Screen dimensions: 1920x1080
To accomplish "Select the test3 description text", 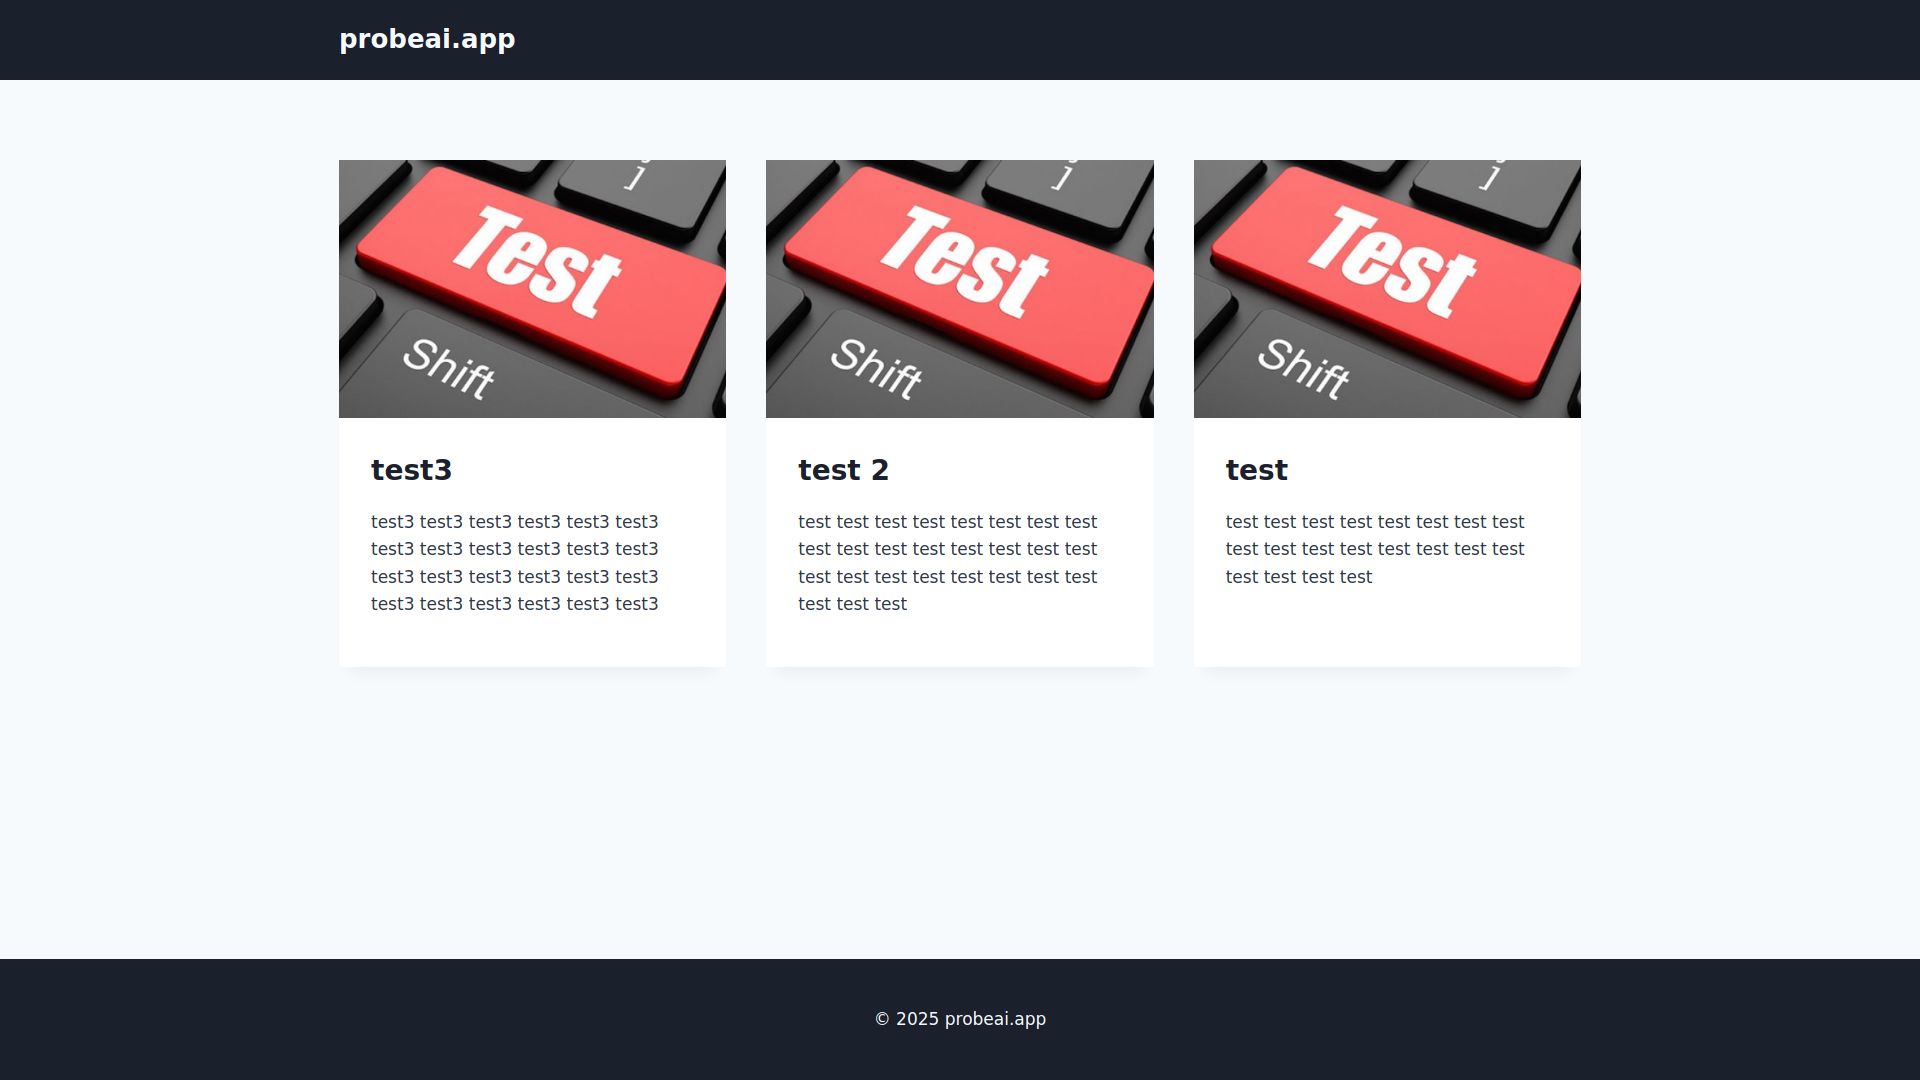I will click(514, 563).
